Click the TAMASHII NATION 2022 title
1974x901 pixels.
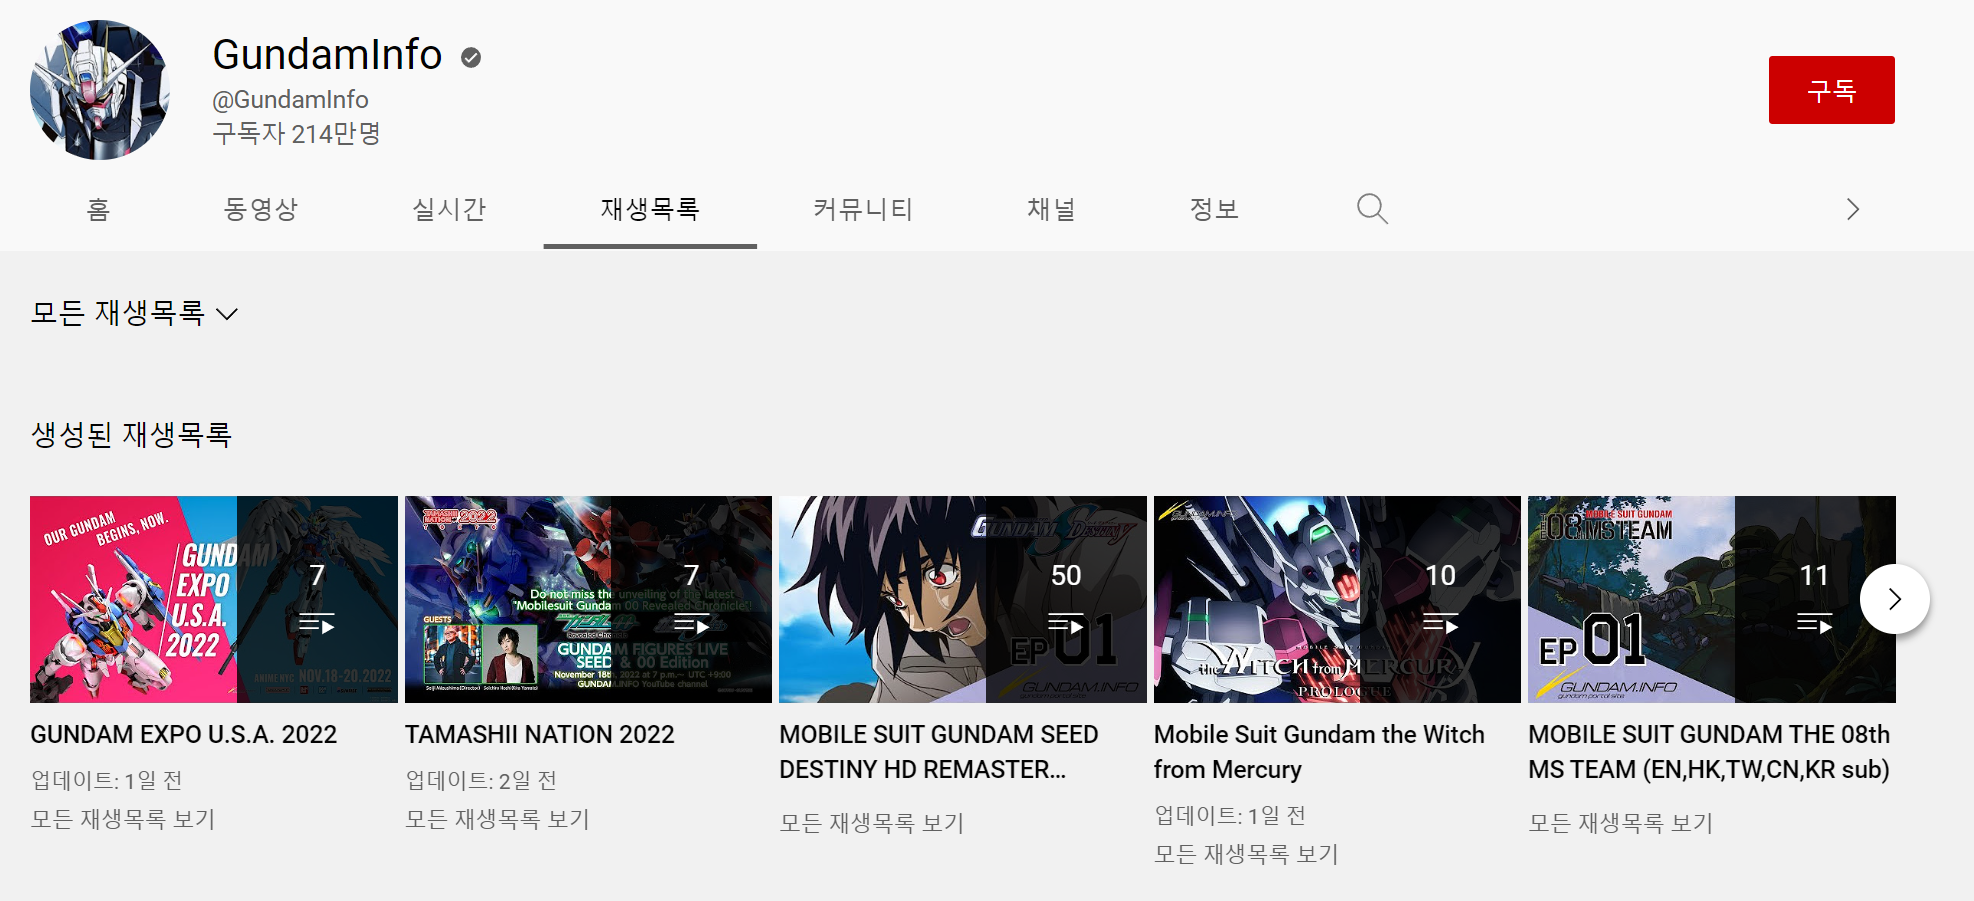coord(540,734)
